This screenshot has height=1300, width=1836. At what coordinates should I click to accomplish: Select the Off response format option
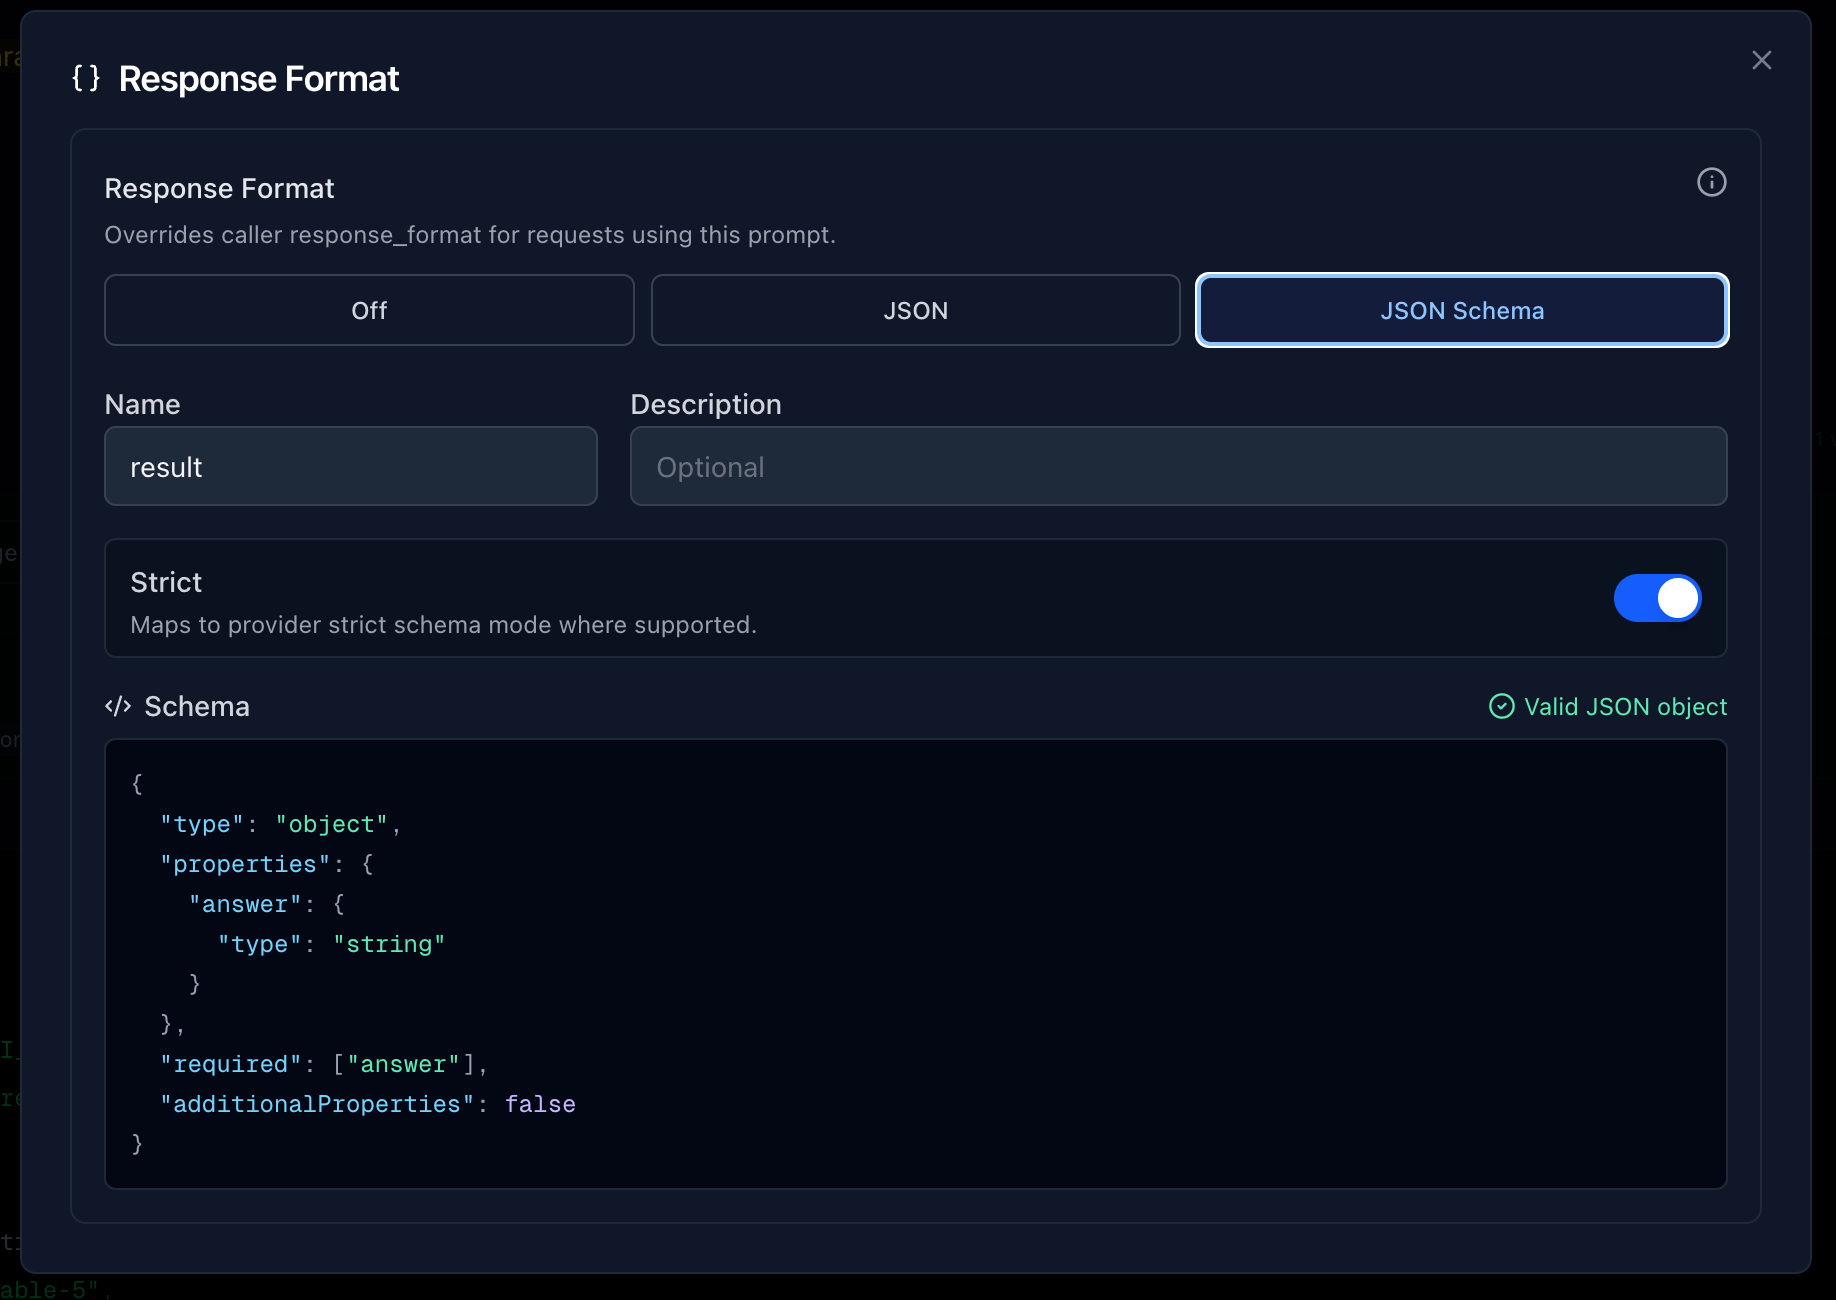[x=369, y=310]
